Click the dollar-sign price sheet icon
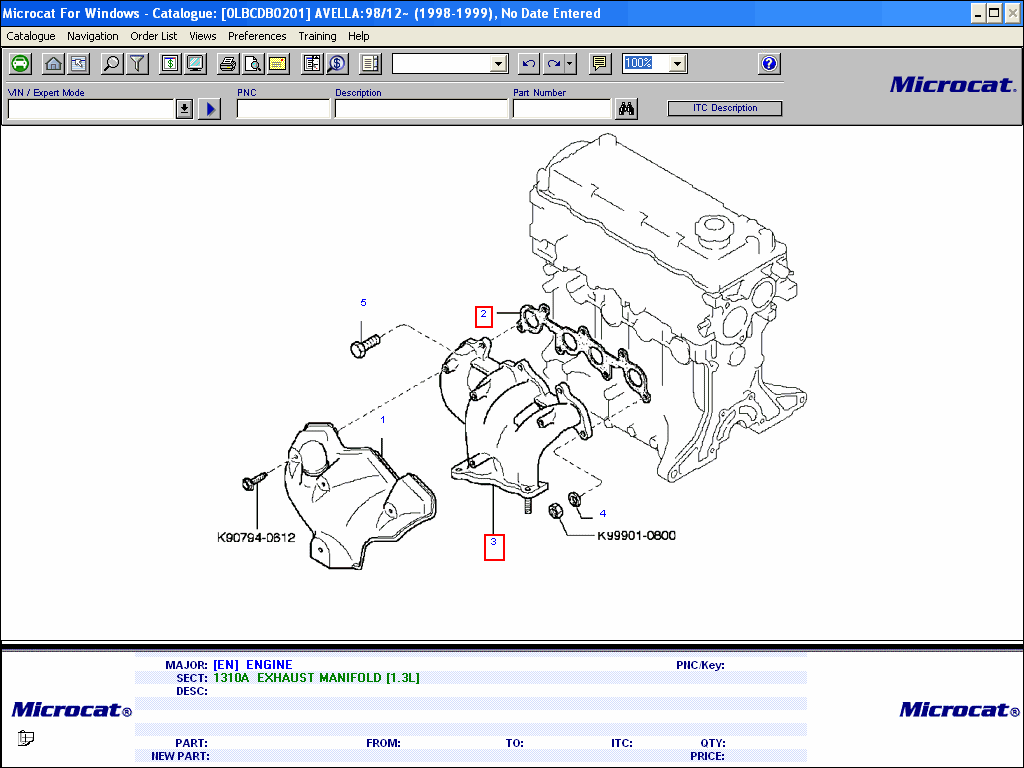Screen dimensions: 1024x768 click(170, 63)
